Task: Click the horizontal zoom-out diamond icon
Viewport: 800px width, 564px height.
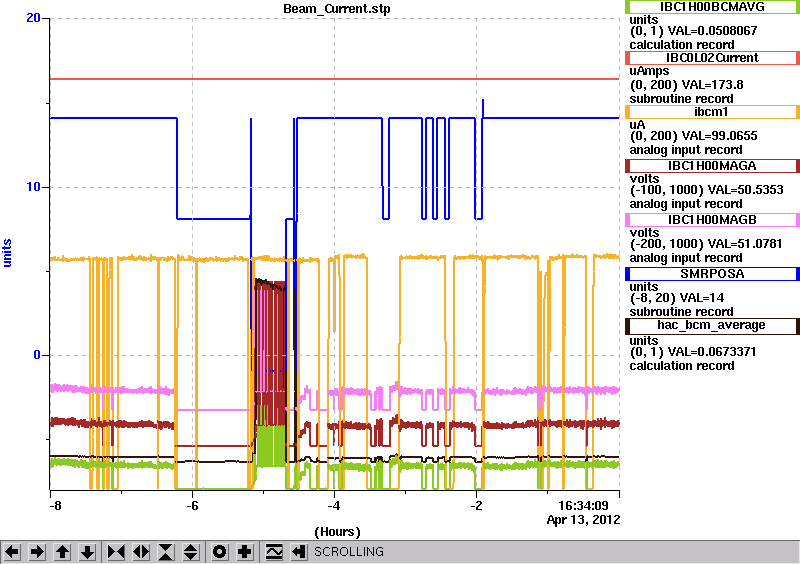Action: tap(141, 552)
